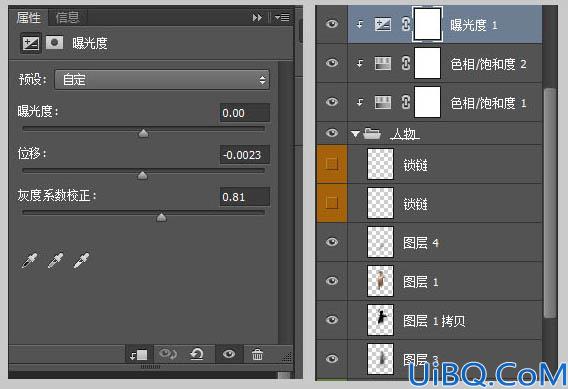This screenshot has height=389, width=568.
Task: Click the Layers panel vertical scrollbar
Action: [x=550, y=203]
